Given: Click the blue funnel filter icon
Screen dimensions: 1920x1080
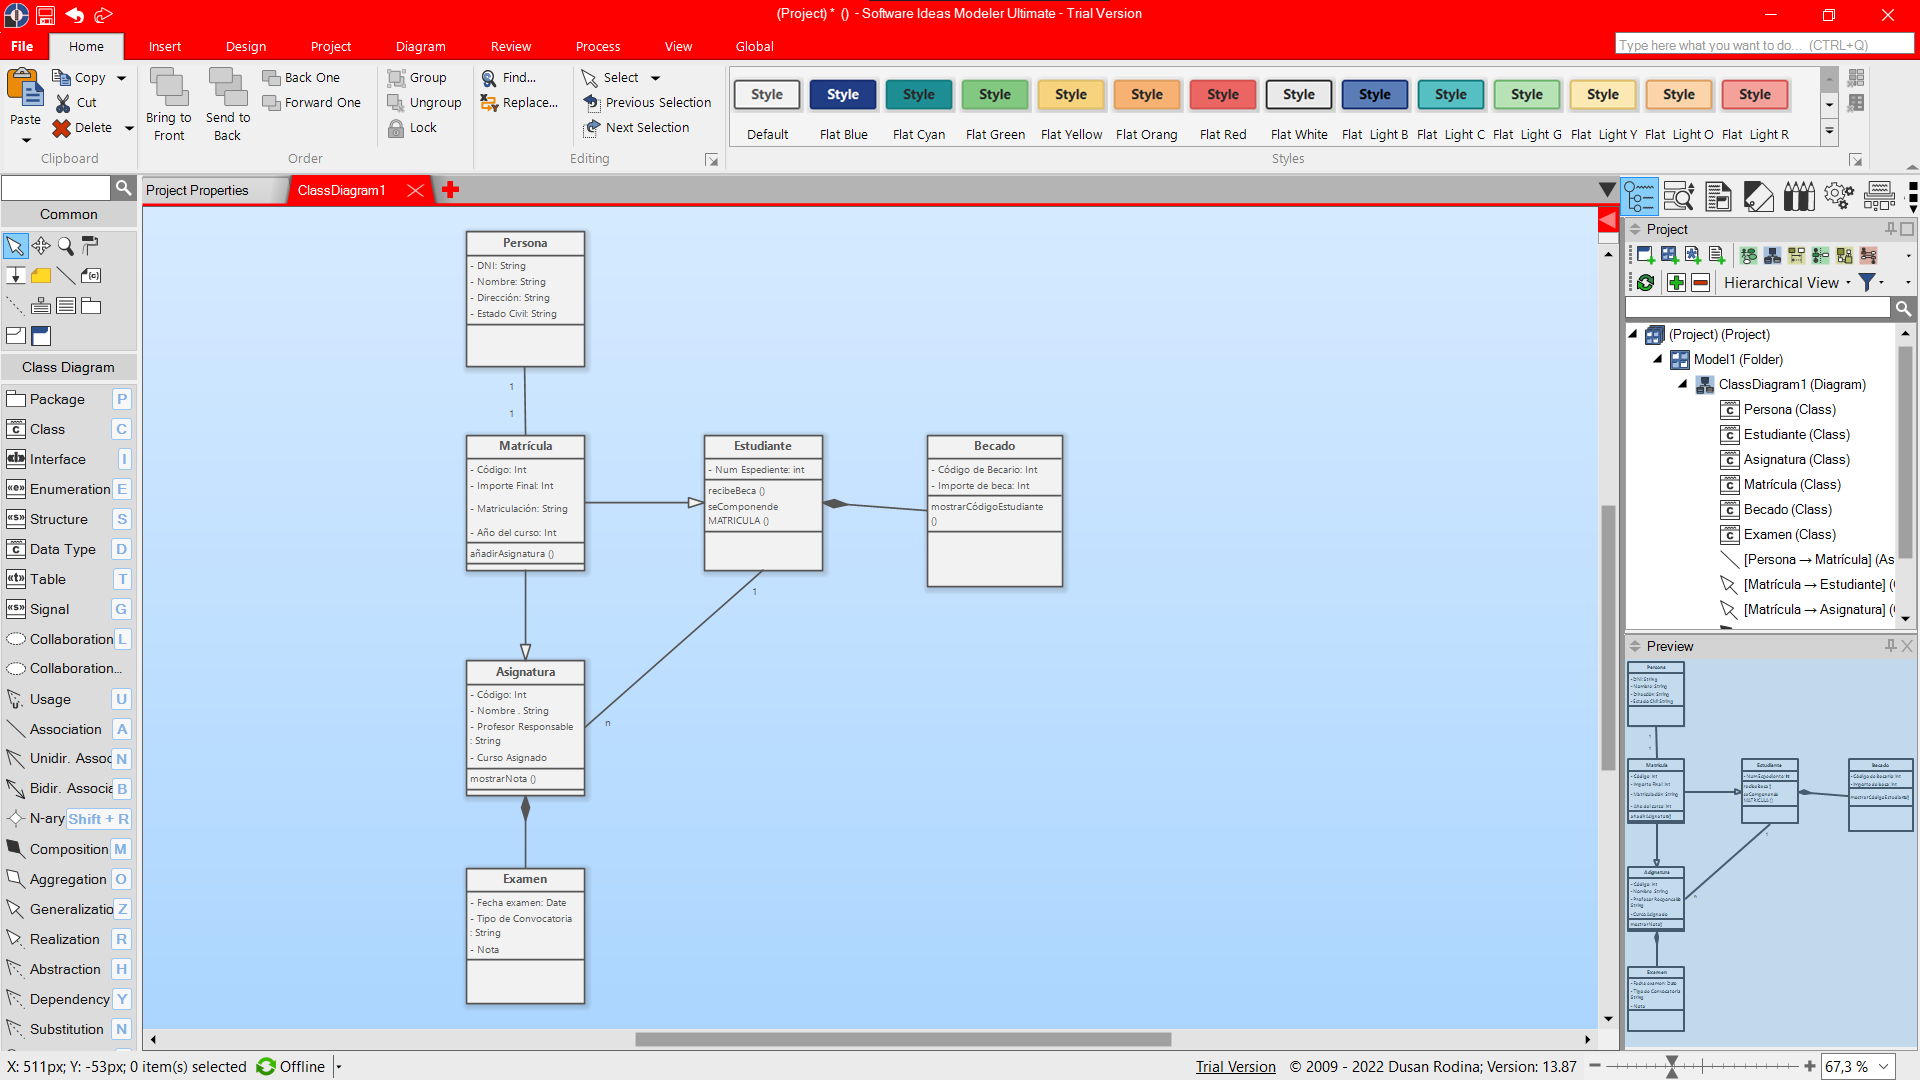Looking at the screenshot, I should tap(1866, 283).
